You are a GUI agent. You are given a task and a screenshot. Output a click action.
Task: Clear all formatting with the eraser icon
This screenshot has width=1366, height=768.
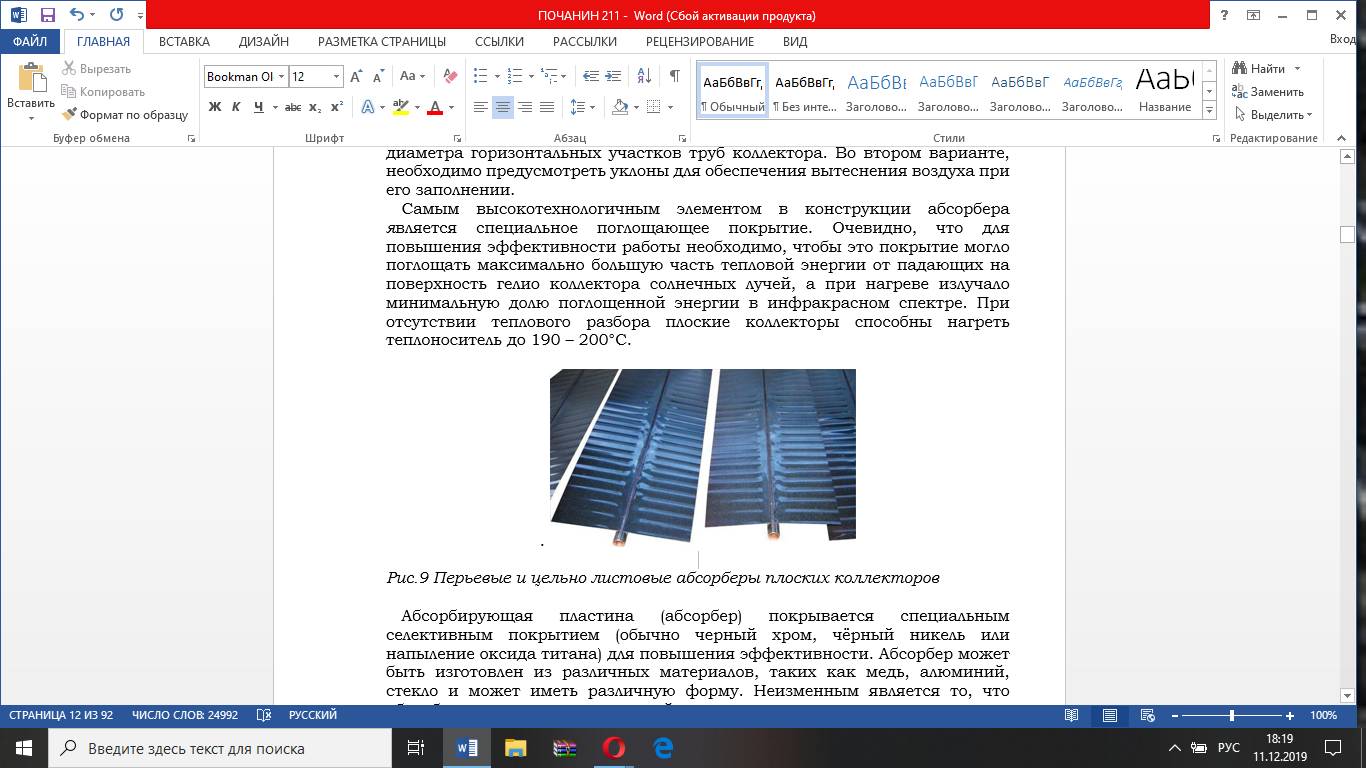click(x=449, y=76)
